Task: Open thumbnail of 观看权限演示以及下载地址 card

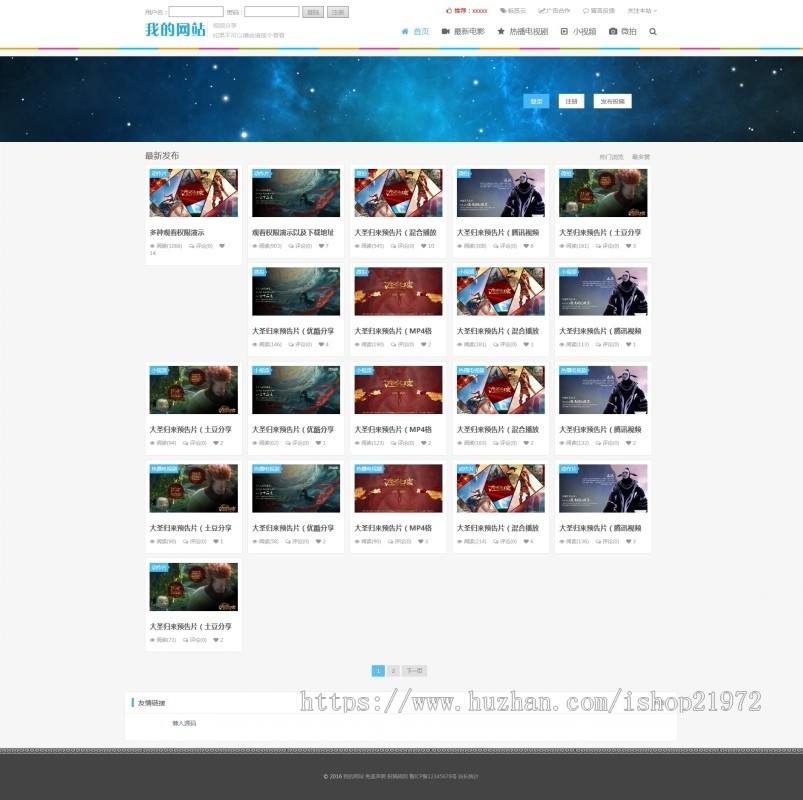Action: click(x=296, y=193)
